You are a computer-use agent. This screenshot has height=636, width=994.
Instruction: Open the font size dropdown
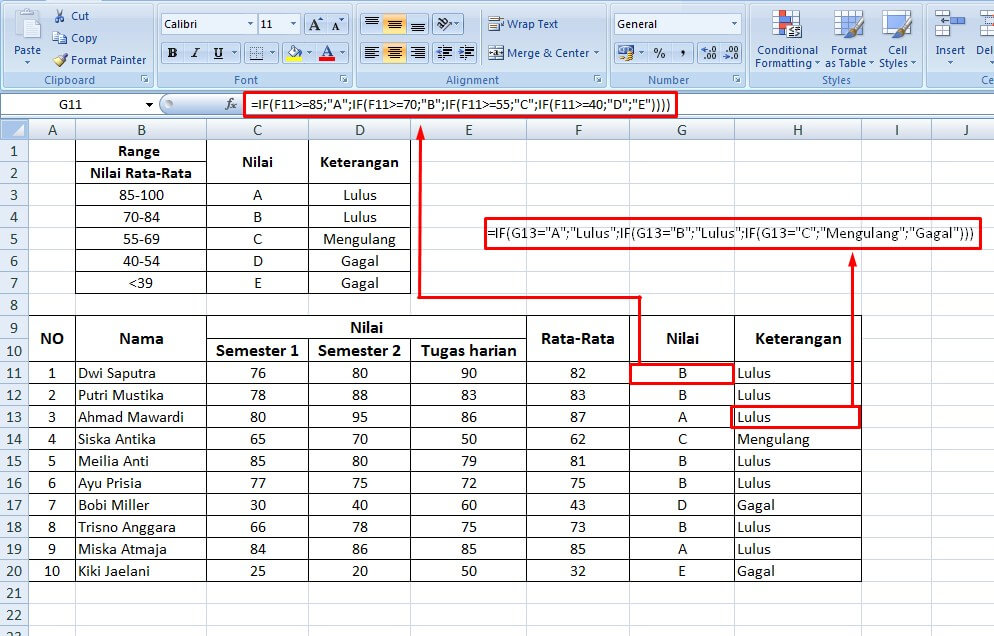(293, 23)
